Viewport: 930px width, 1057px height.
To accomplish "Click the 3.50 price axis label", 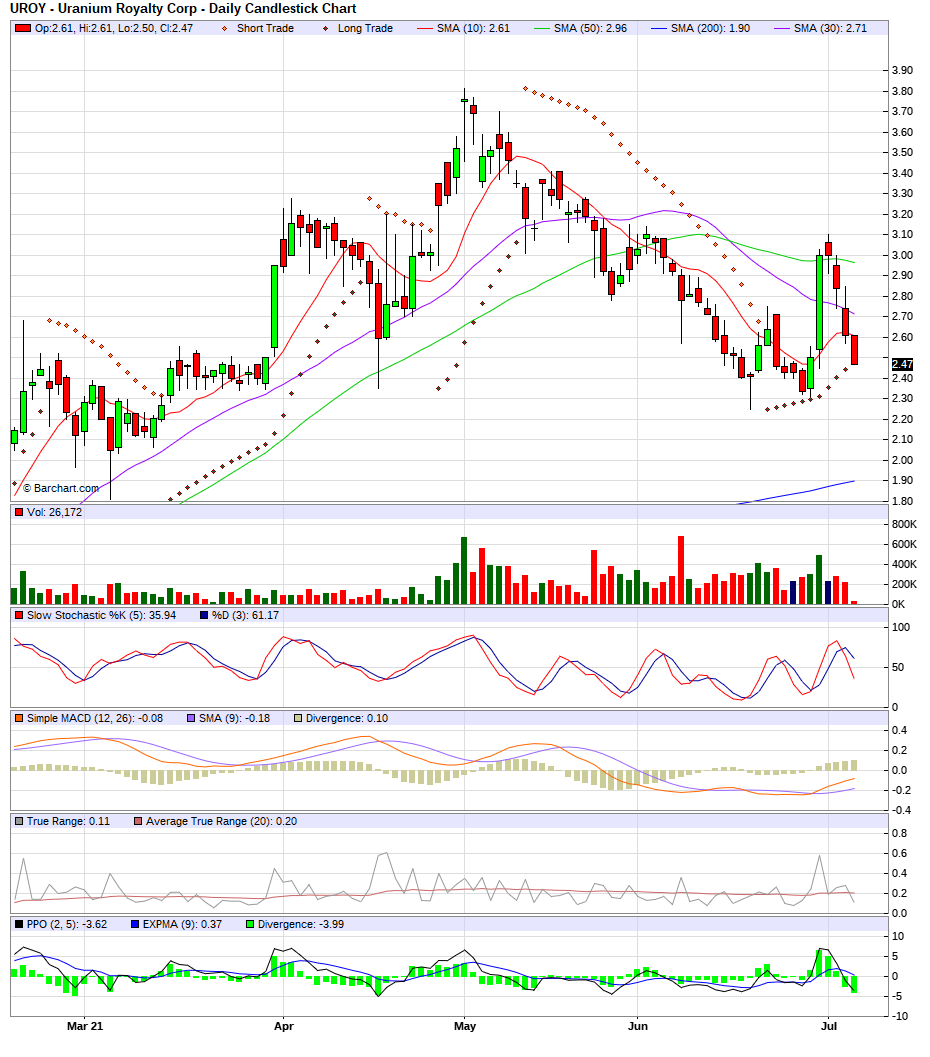I will pyautogui.click(x=902, y=153).
